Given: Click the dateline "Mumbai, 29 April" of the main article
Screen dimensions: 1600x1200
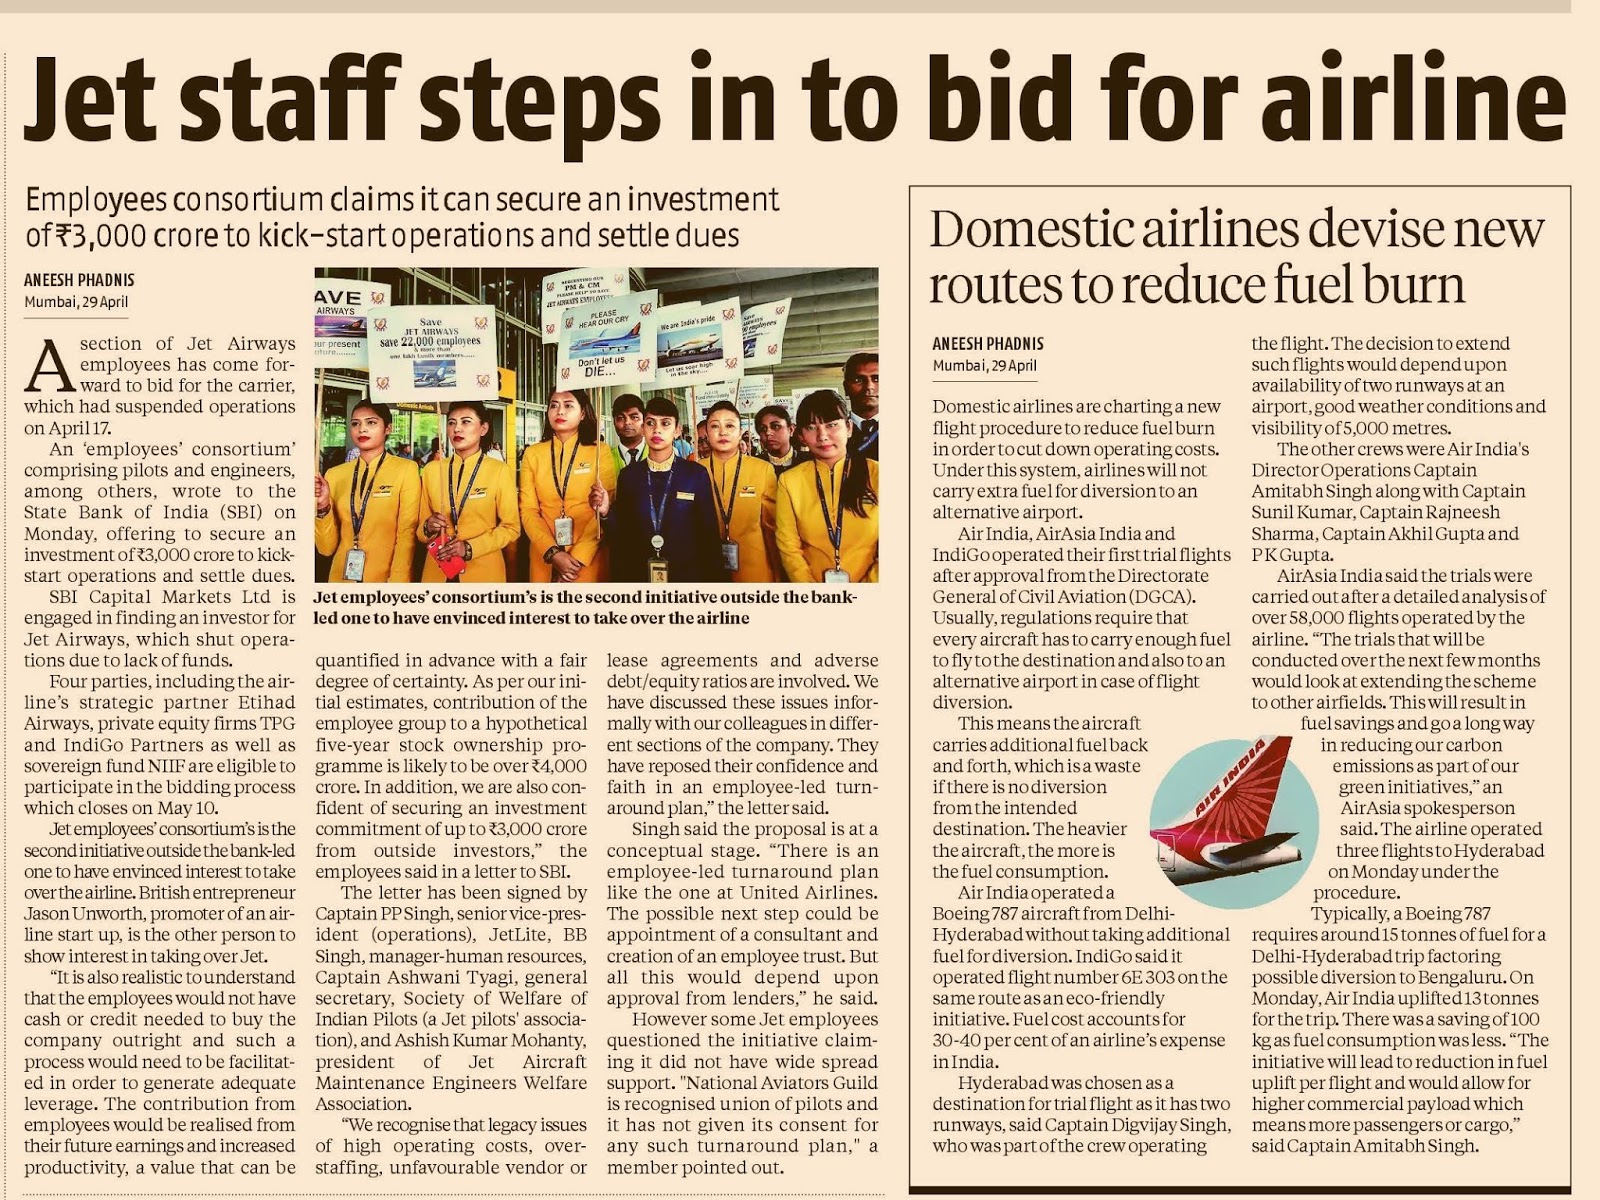Looking at the screenshot, I should point(76,302).
